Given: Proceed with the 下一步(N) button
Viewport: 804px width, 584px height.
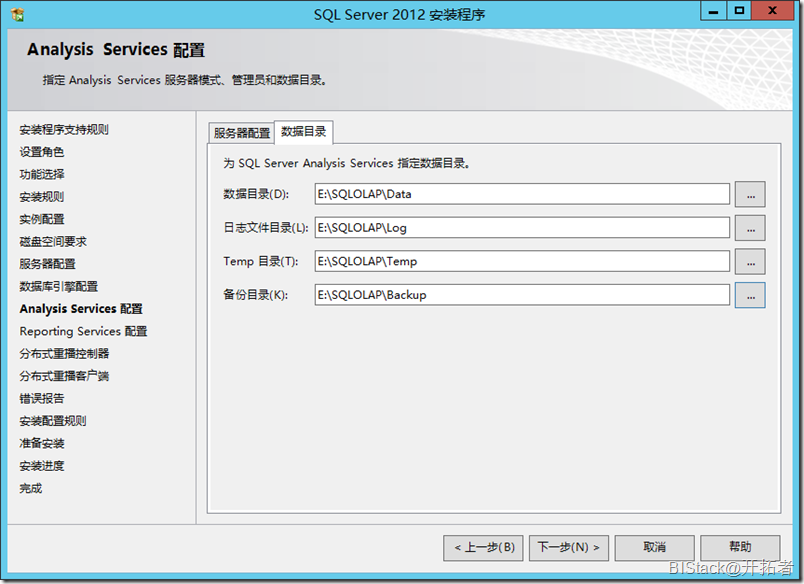Looking at the screenshot, I should (569, 548).
